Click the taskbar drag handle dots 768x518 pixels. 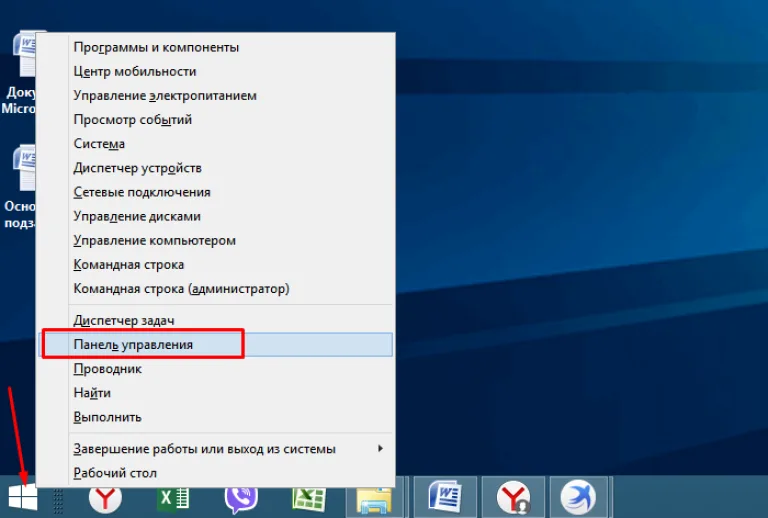tap(58, 501)
